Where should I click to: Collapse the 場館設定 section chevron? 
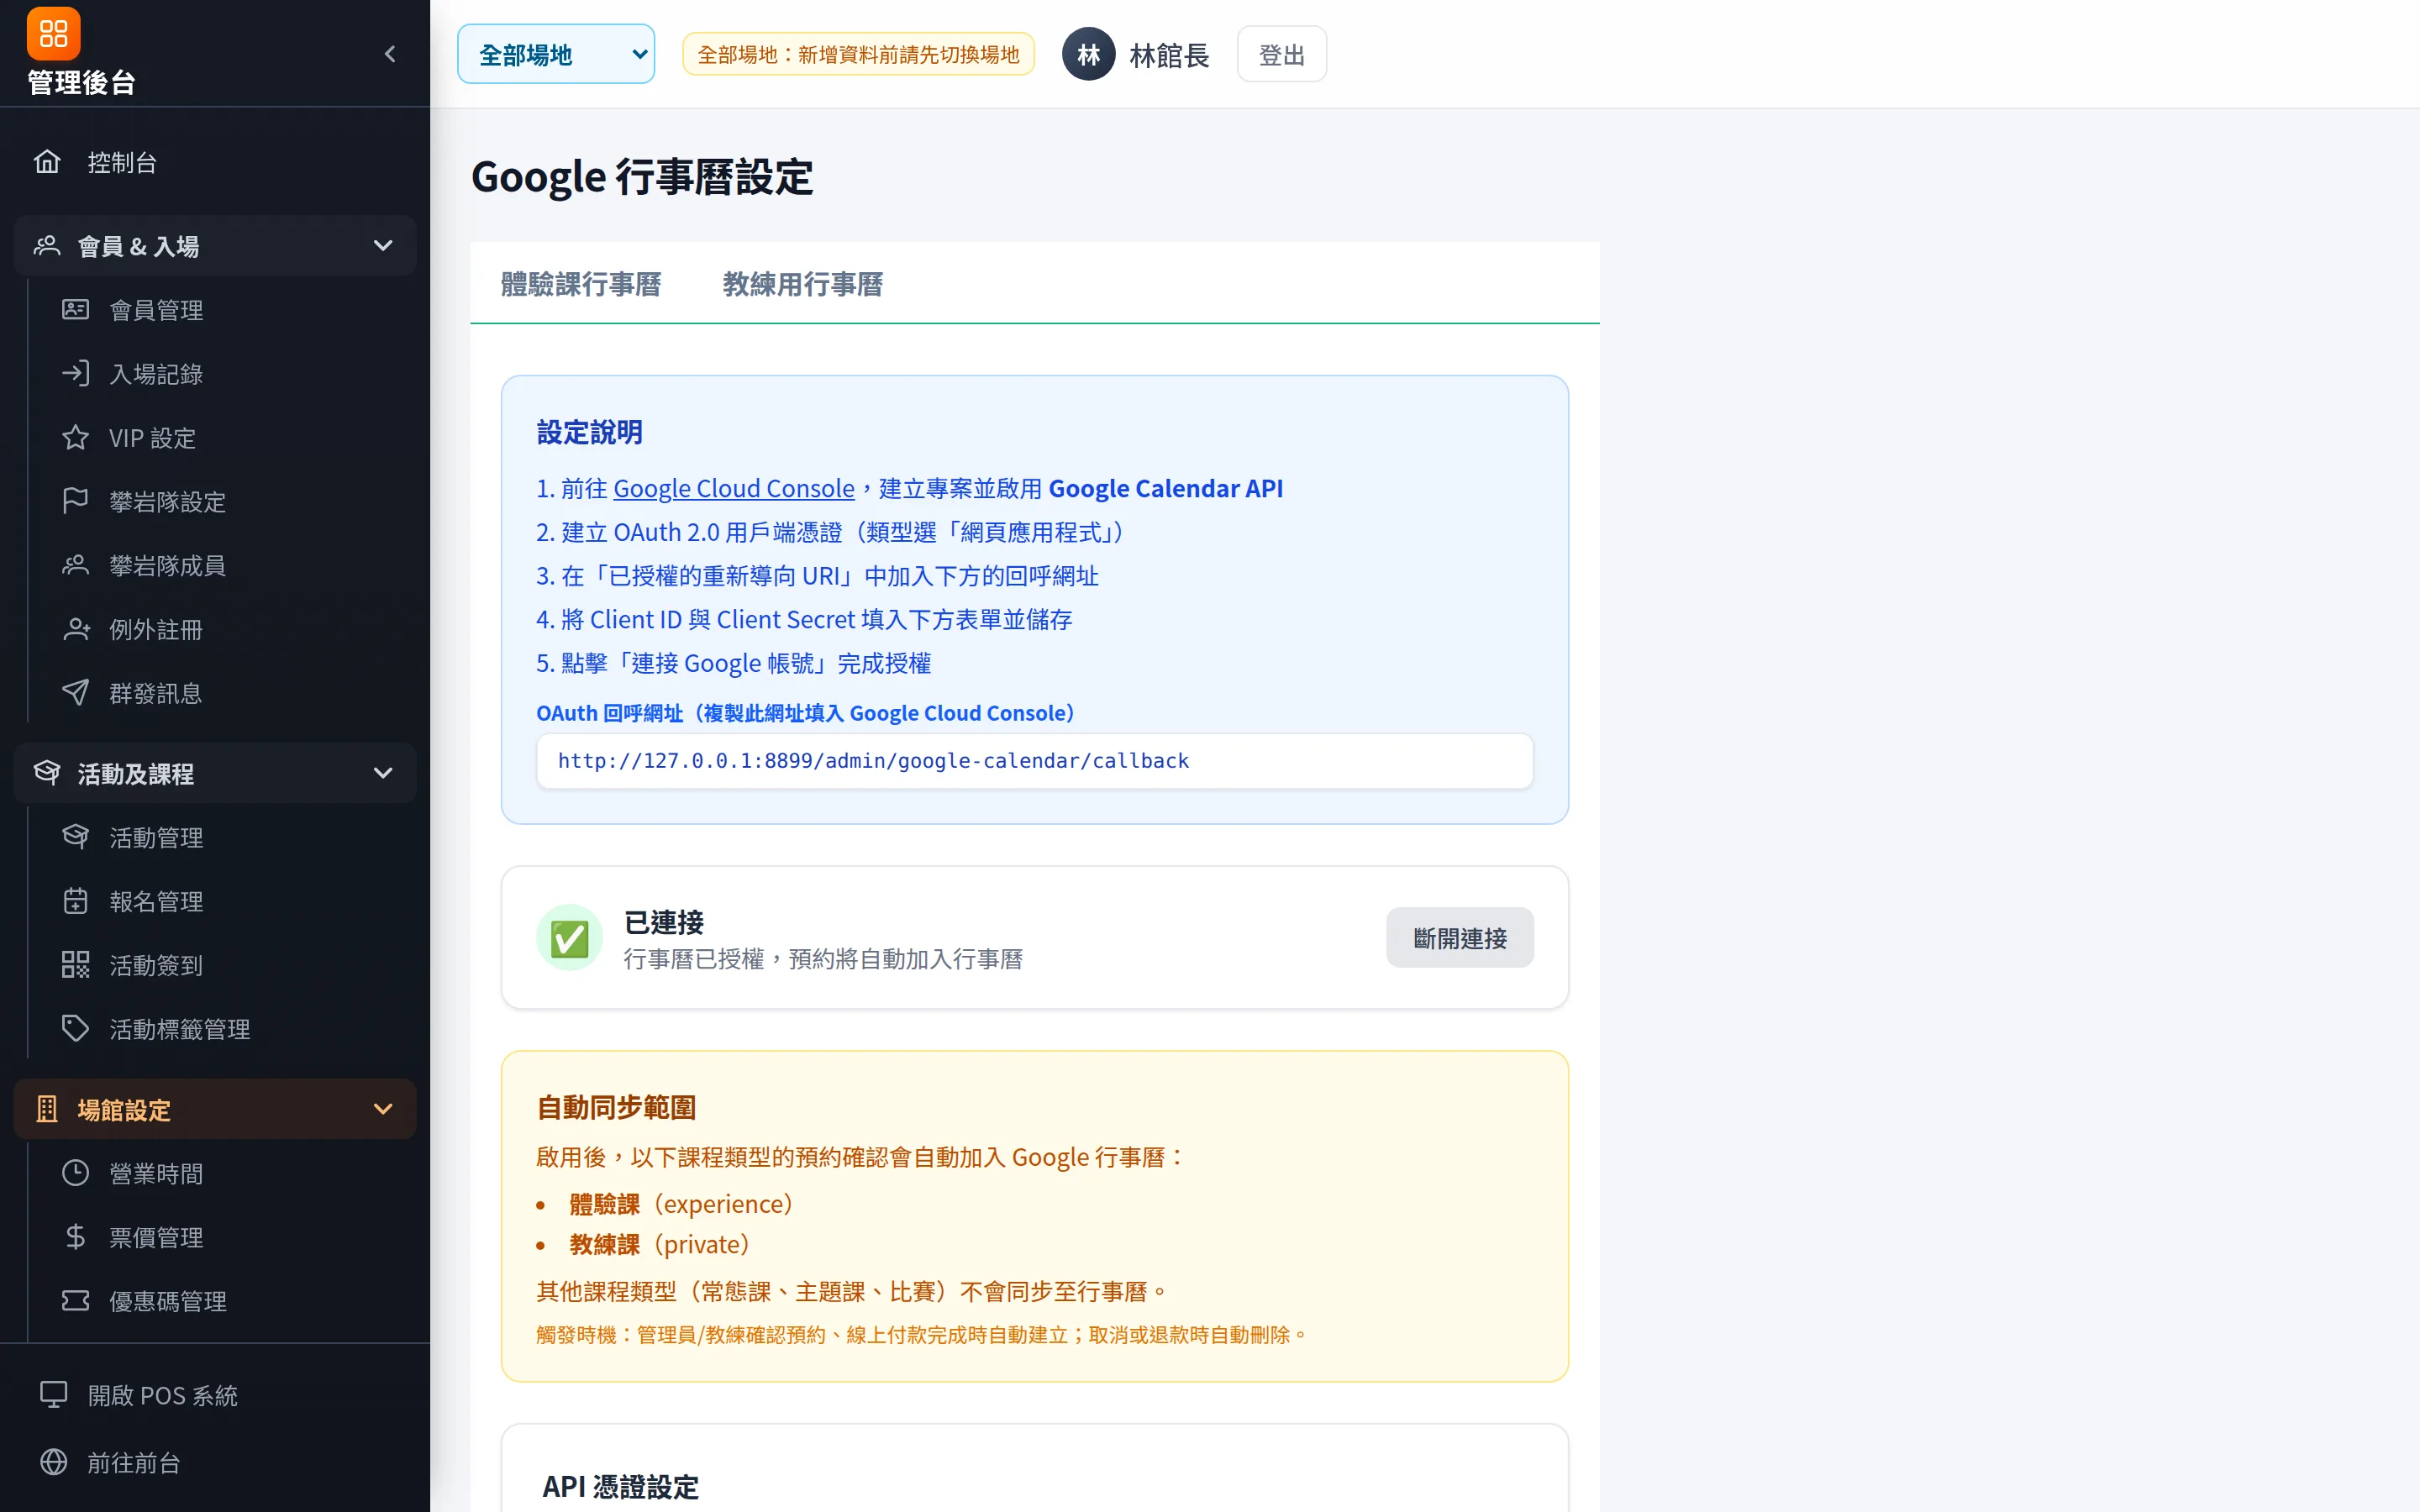(x=383, y=1109)
